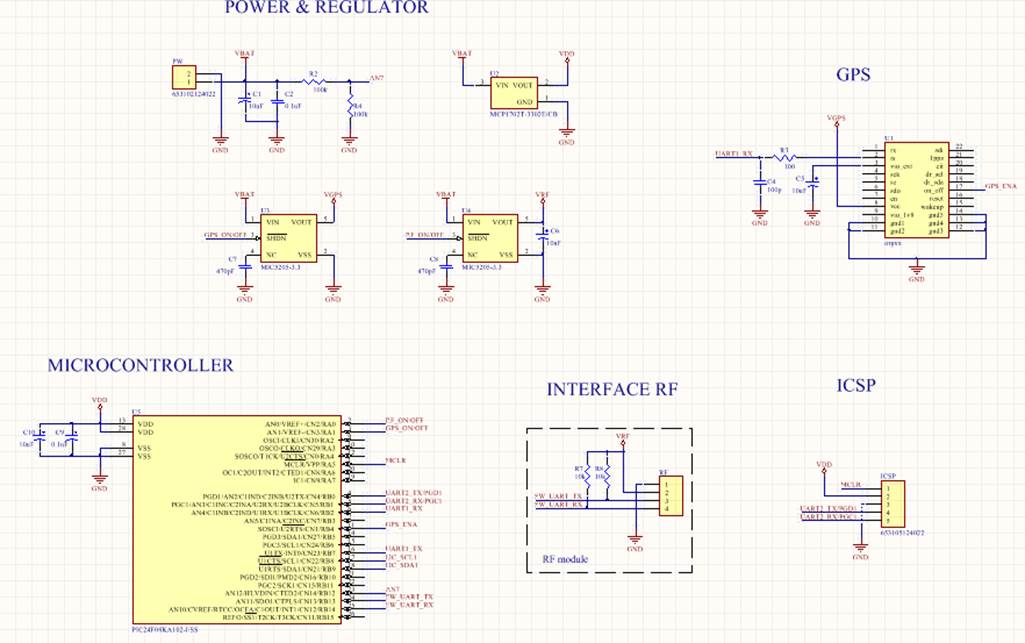Click UART1_TX net label on microcontroller
Image resolution: width=1025 pixels, height=643 pixels.
tap(404, 549)
